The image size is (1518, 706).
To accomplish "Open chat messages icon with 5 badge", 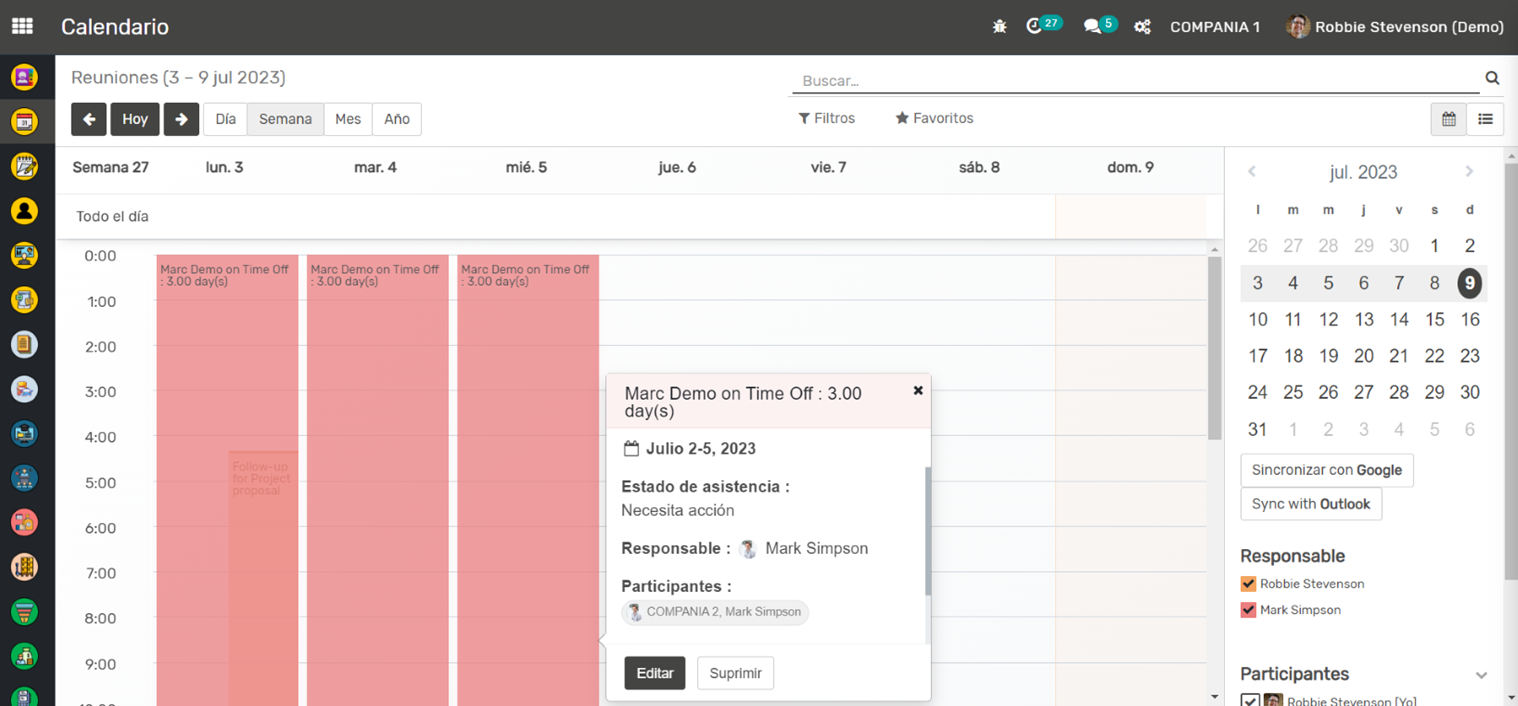I will pyautogui.click(x=1092, y=27).
